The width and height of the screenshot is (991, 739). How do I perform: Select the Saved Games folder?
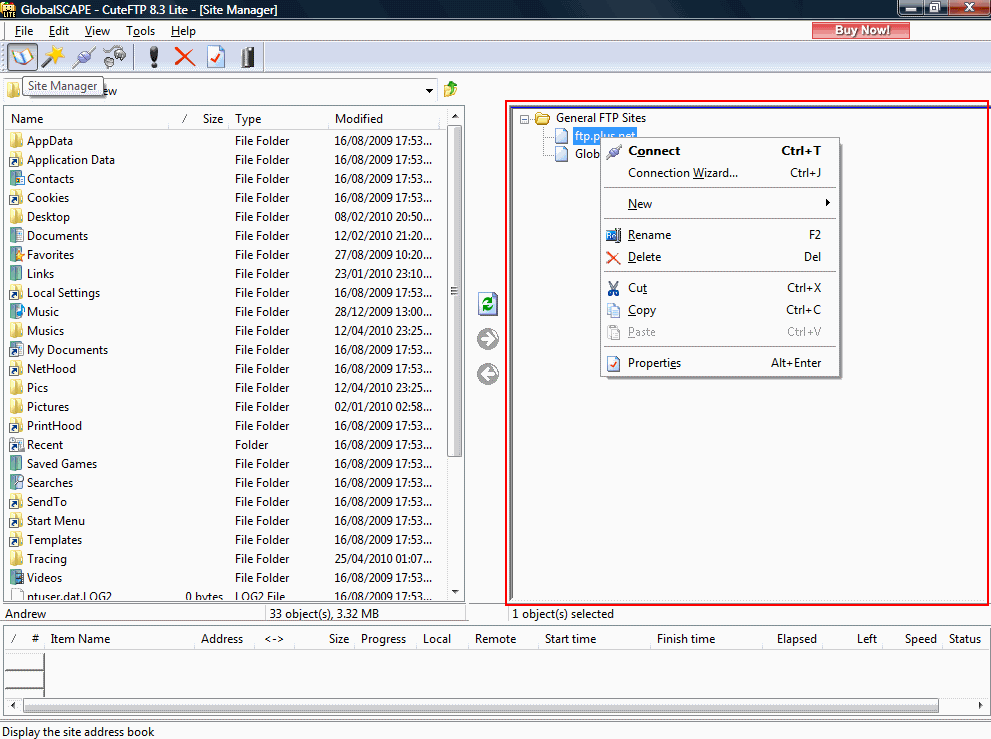(61, 464)
